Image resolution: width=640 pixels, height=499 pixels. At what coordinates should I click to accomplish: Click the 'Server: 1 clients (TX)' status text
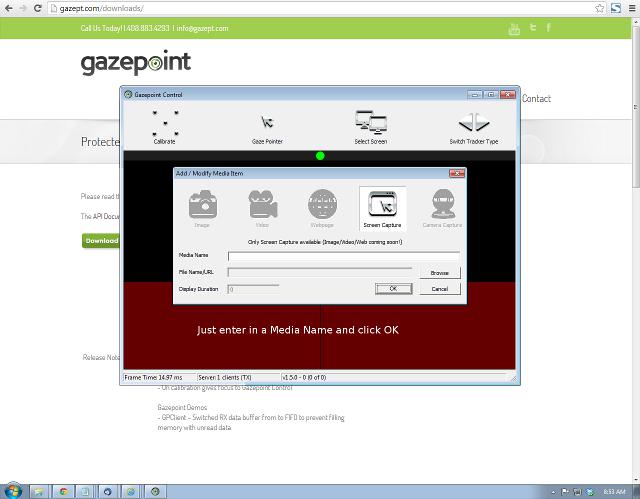[225, 377]
